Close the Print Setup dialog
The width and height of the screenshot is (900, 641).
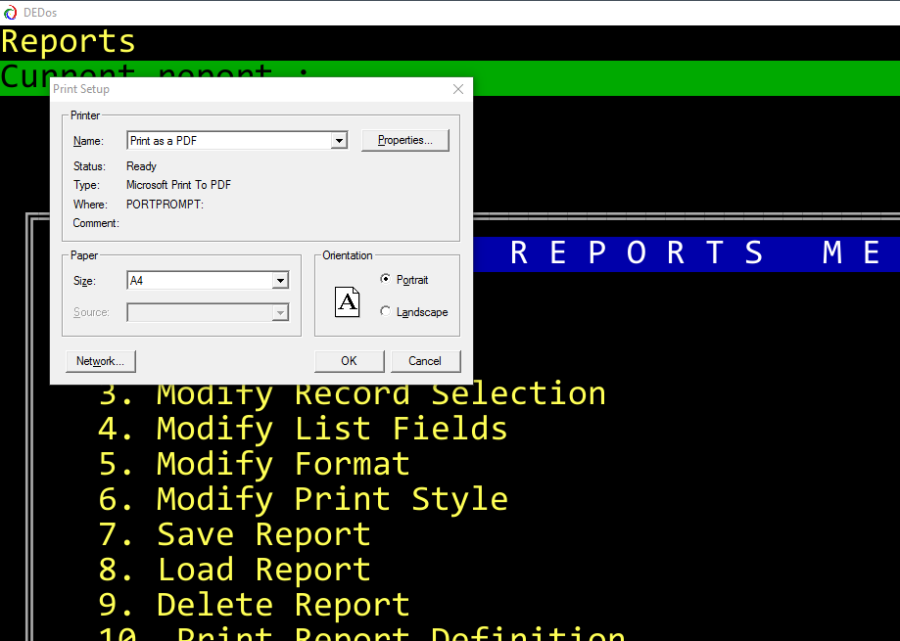coord(458,89)
